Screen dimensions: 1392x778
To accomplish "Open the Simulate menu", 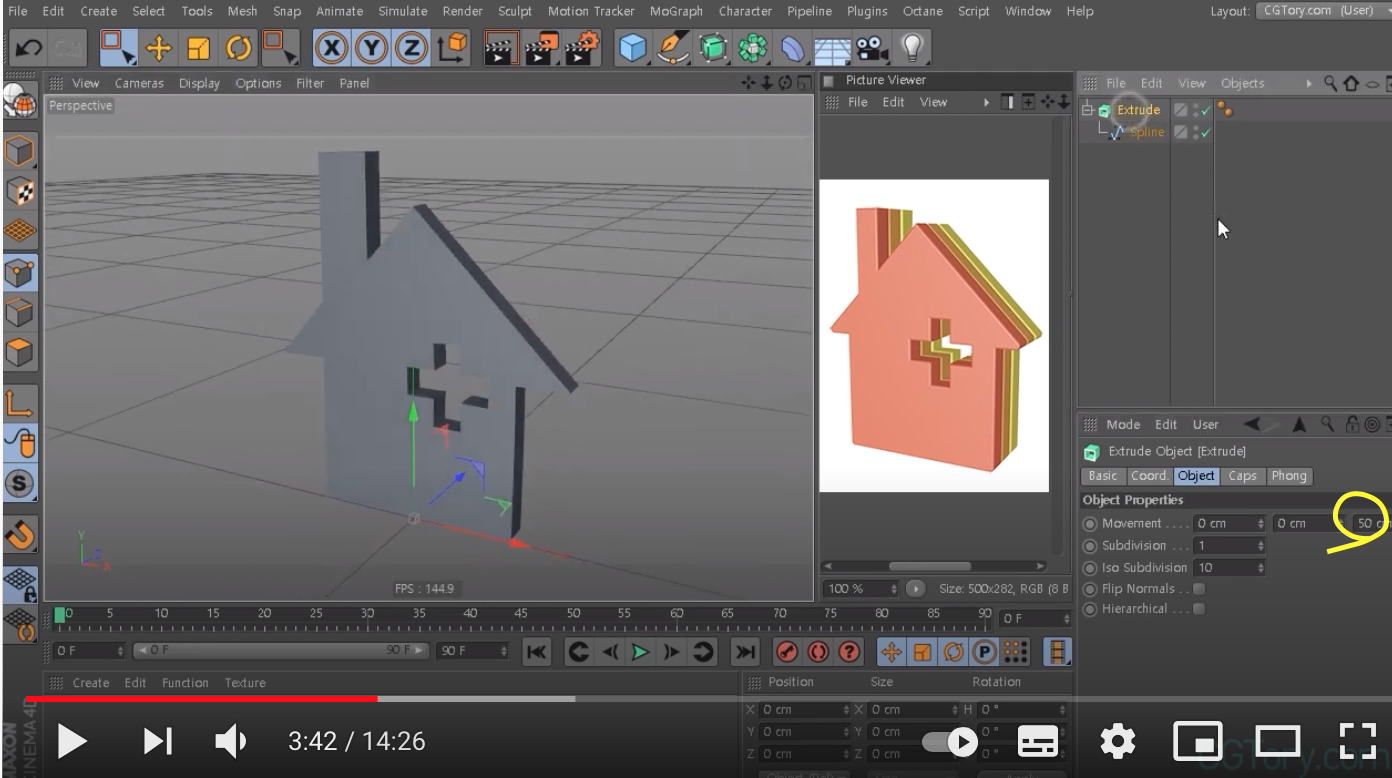I will coord(402,11).
